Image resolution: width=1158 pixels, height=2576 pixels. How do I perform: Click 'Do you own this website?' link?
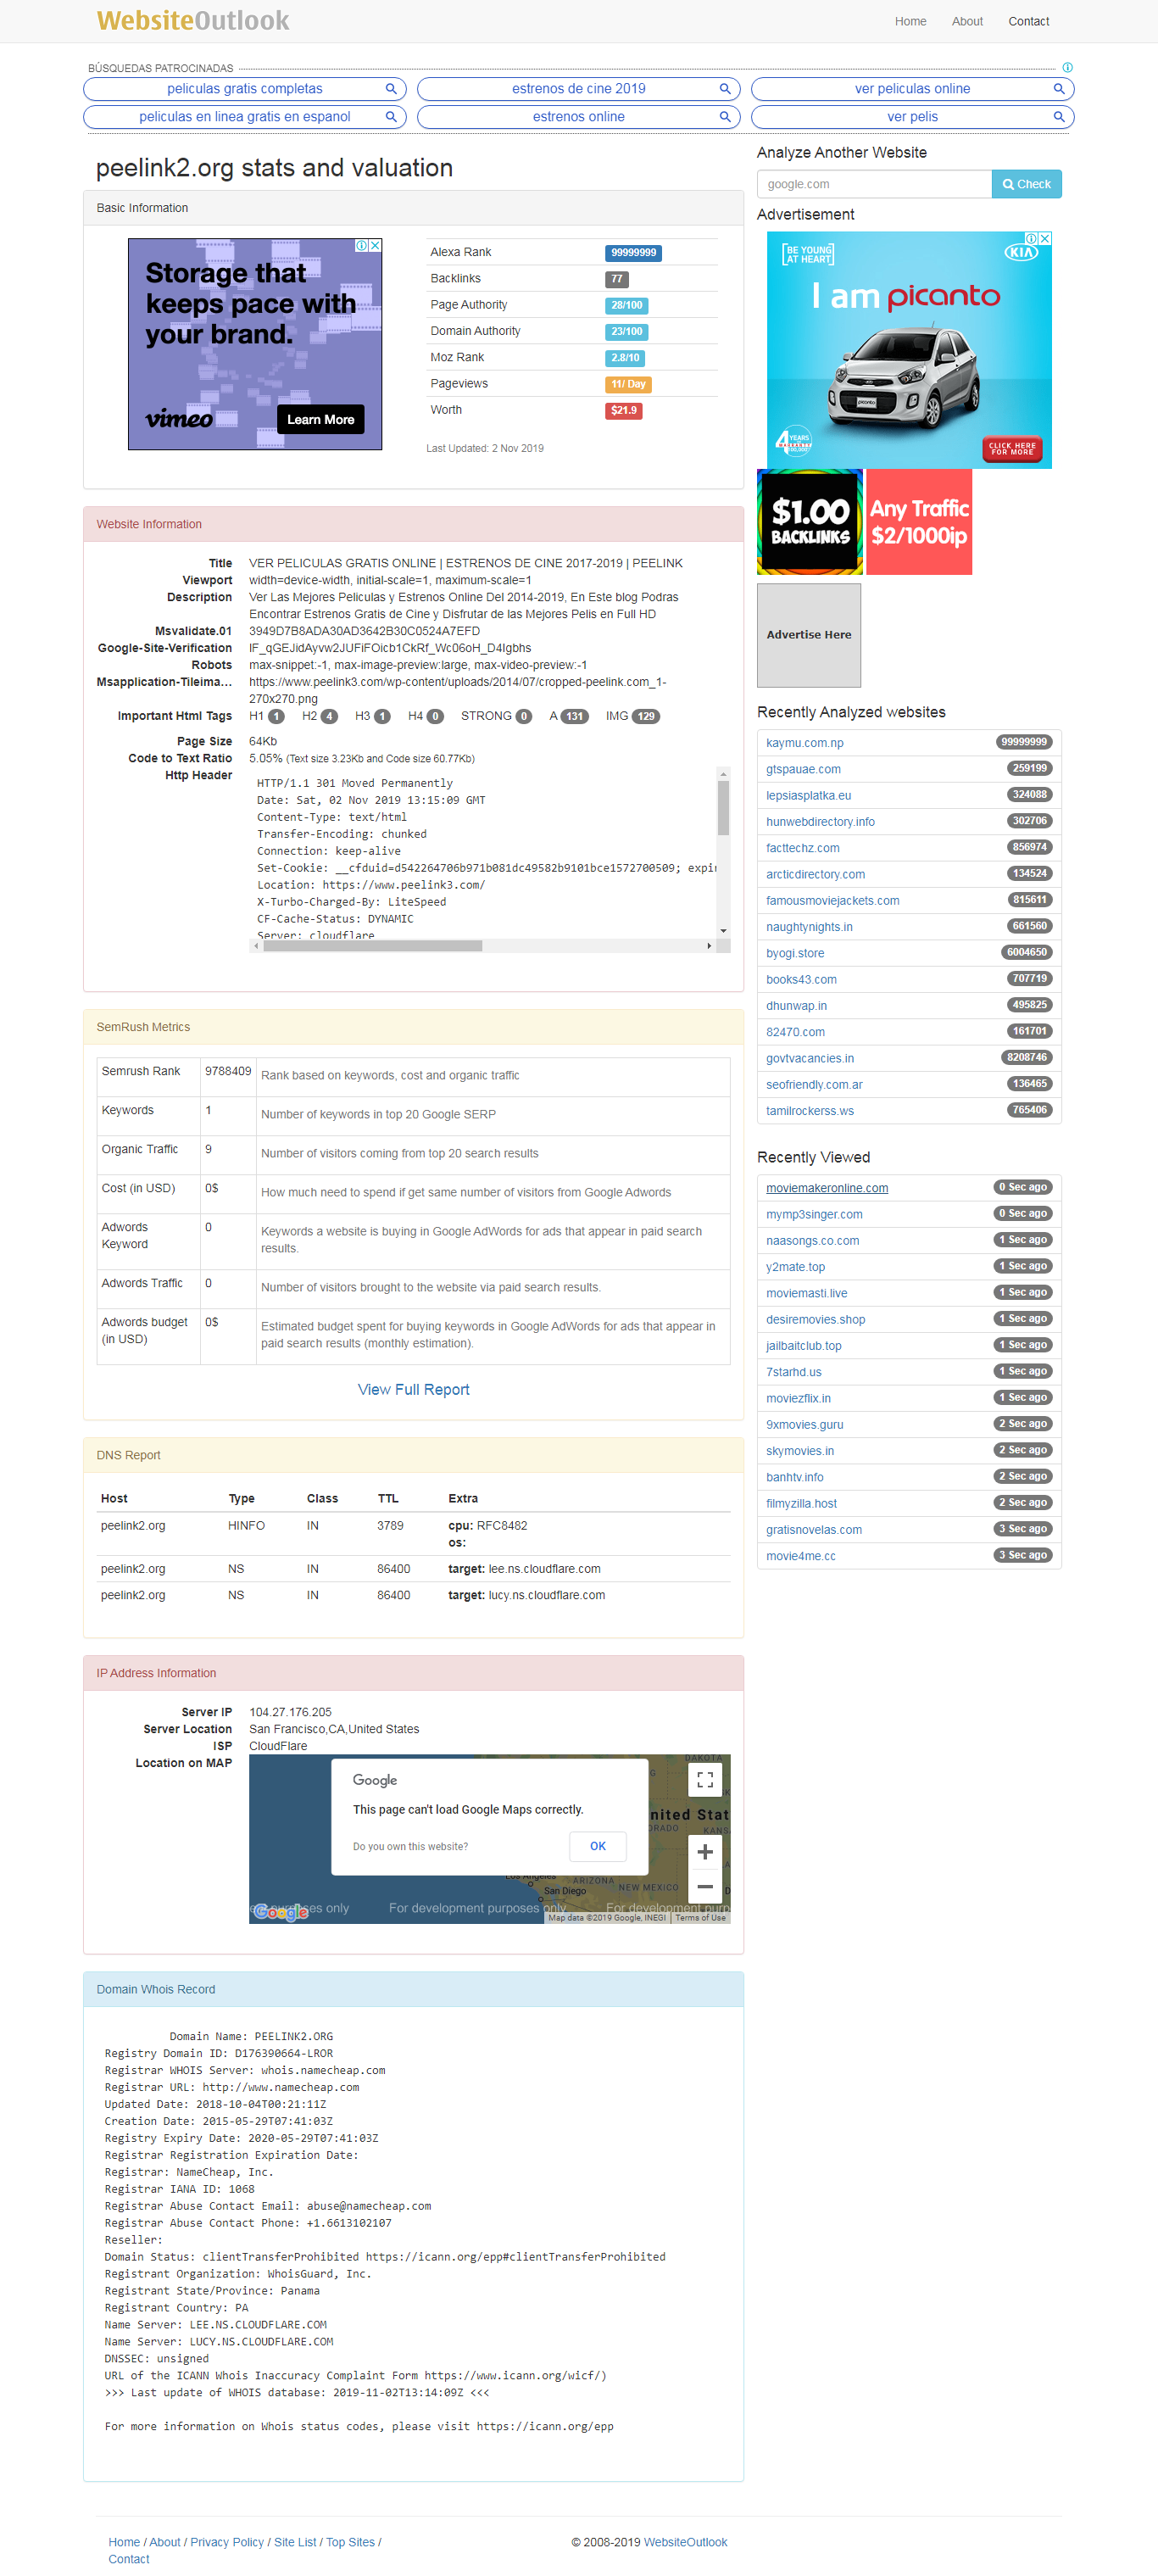(x=410, y=1847)
